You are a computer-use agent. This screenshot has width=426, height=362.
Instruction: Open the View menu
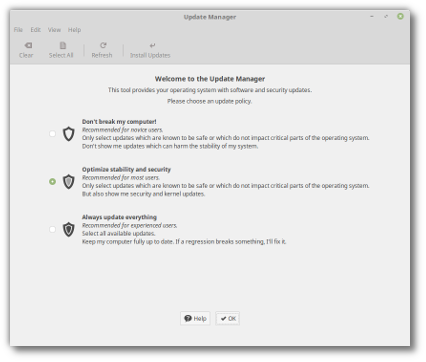point(54,30)
